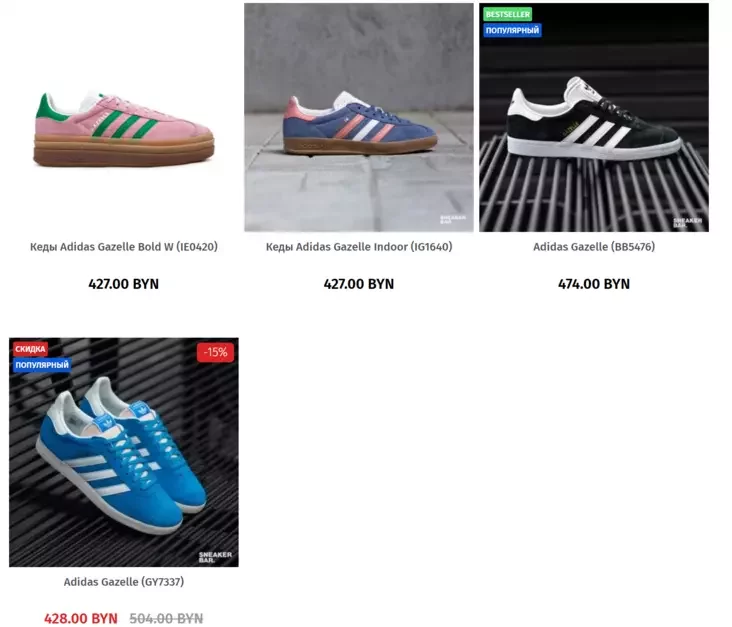The width and height of the screenshot is (732, 627).
Task: Click the ПОПУЛЯРНЫЙ badge on black Gazelle
Action: pos(512,30)
